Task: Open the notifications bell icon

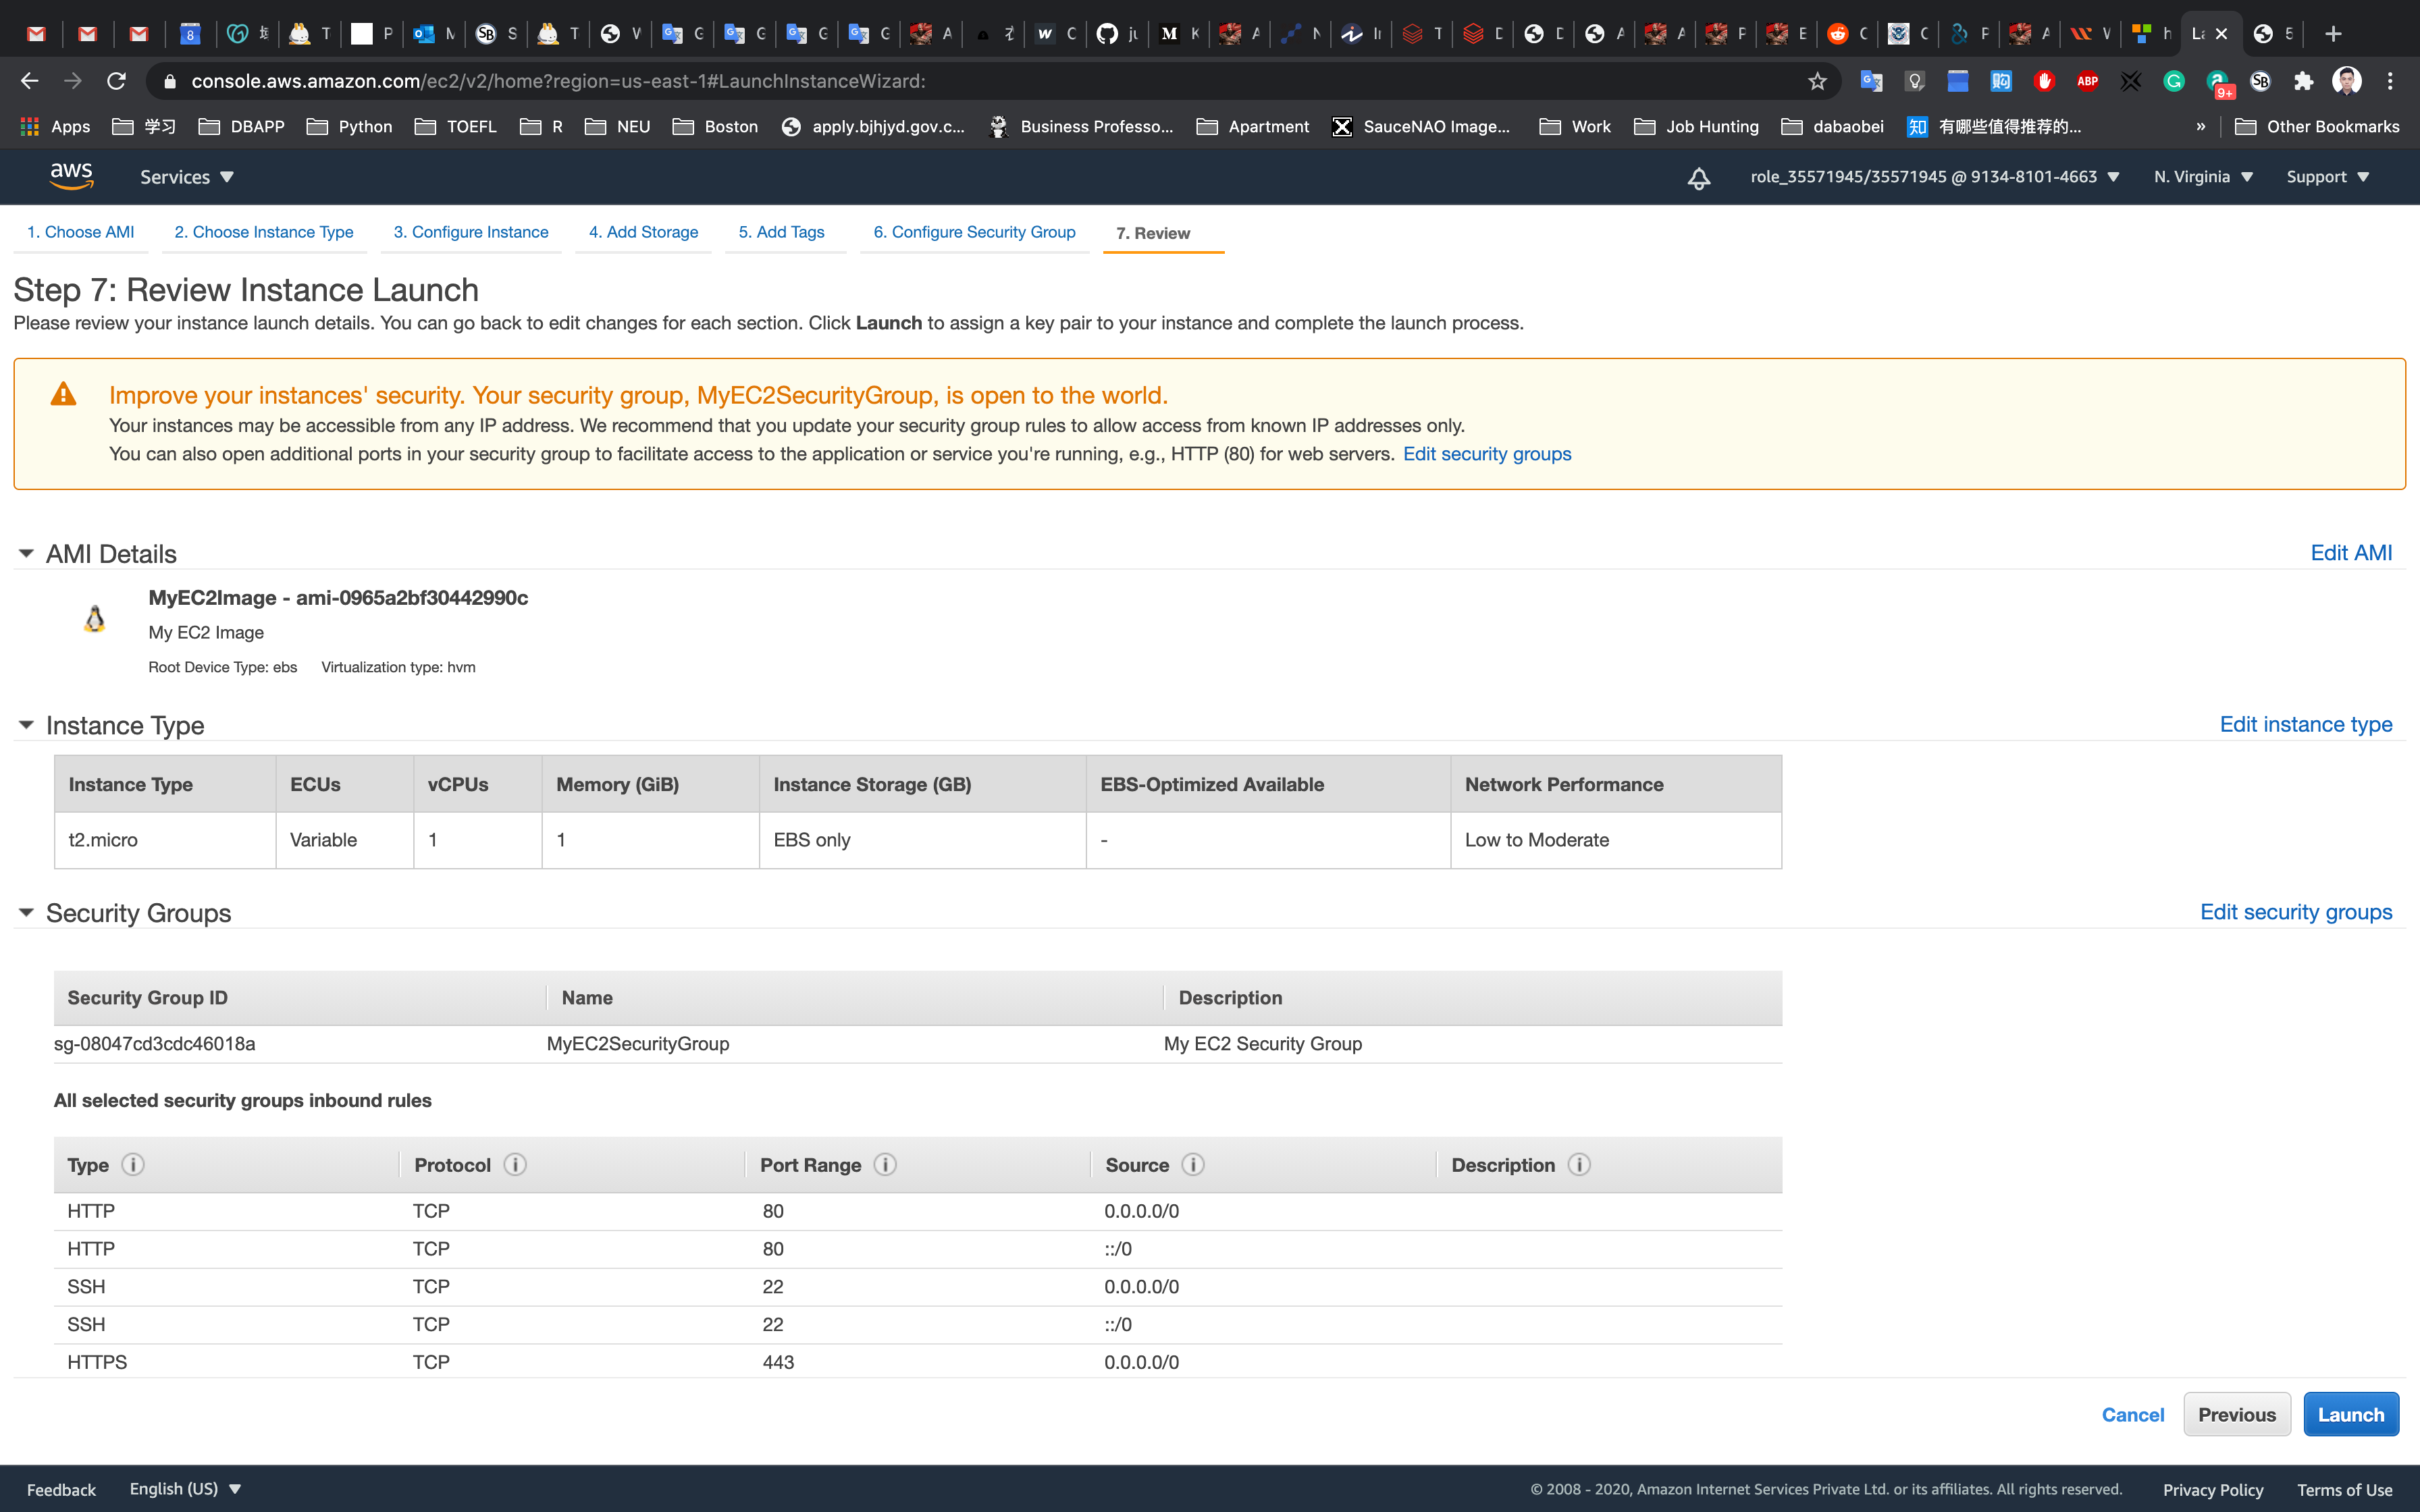Action: coord(1698,178)
